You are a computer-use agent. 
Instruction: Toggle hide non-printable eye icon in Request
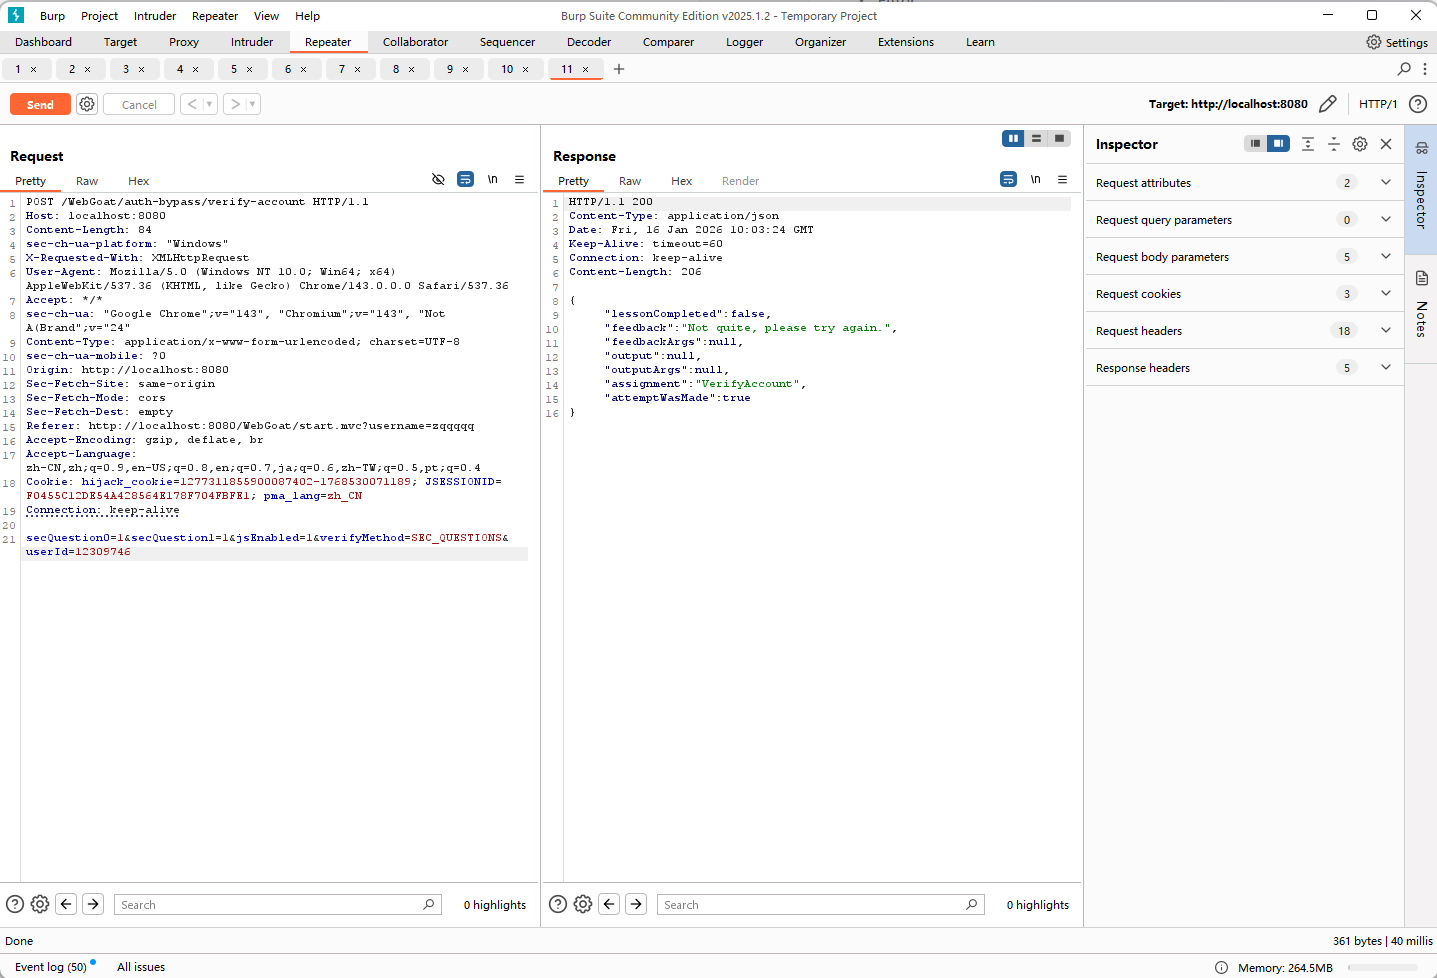coord(438,180)
